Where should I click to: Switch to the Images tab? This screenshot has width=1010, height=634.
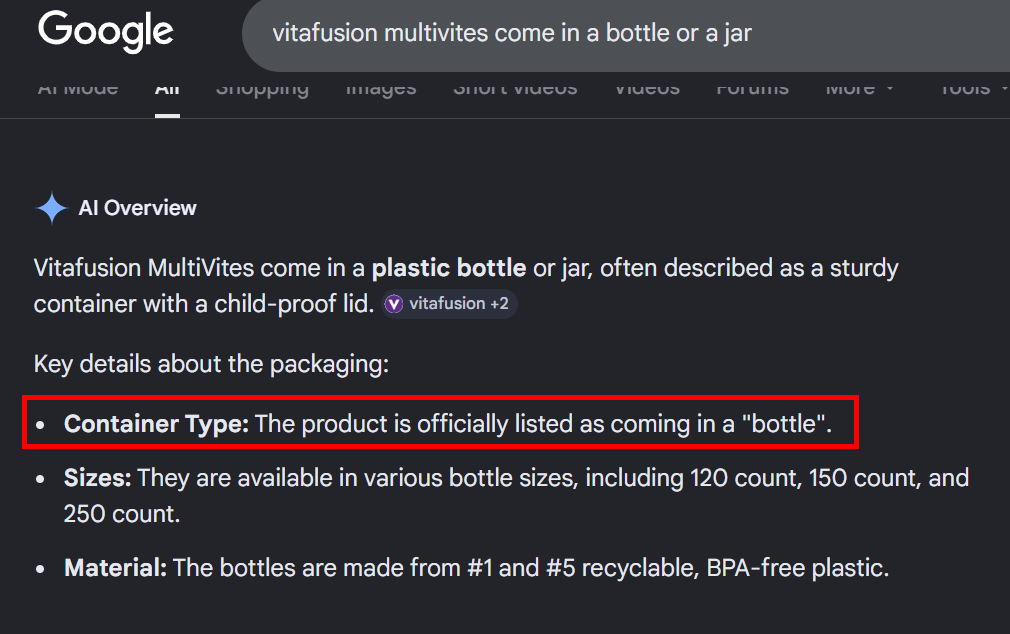click(x=381, y=89)
